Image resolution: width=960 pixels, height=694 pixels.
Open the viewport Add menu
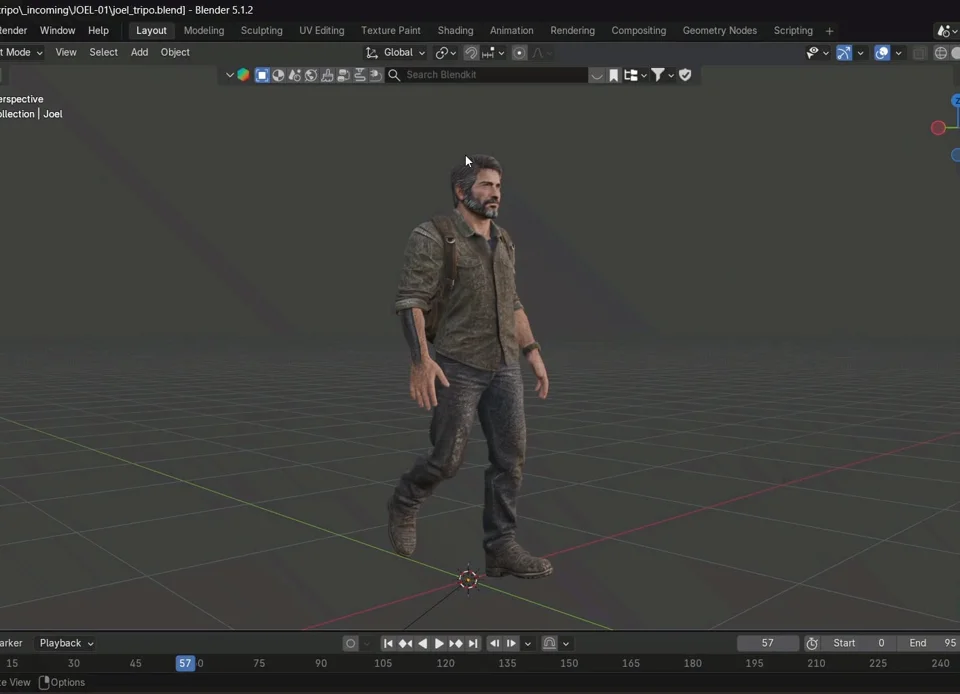pyautogui.click(x=140, y=53)
